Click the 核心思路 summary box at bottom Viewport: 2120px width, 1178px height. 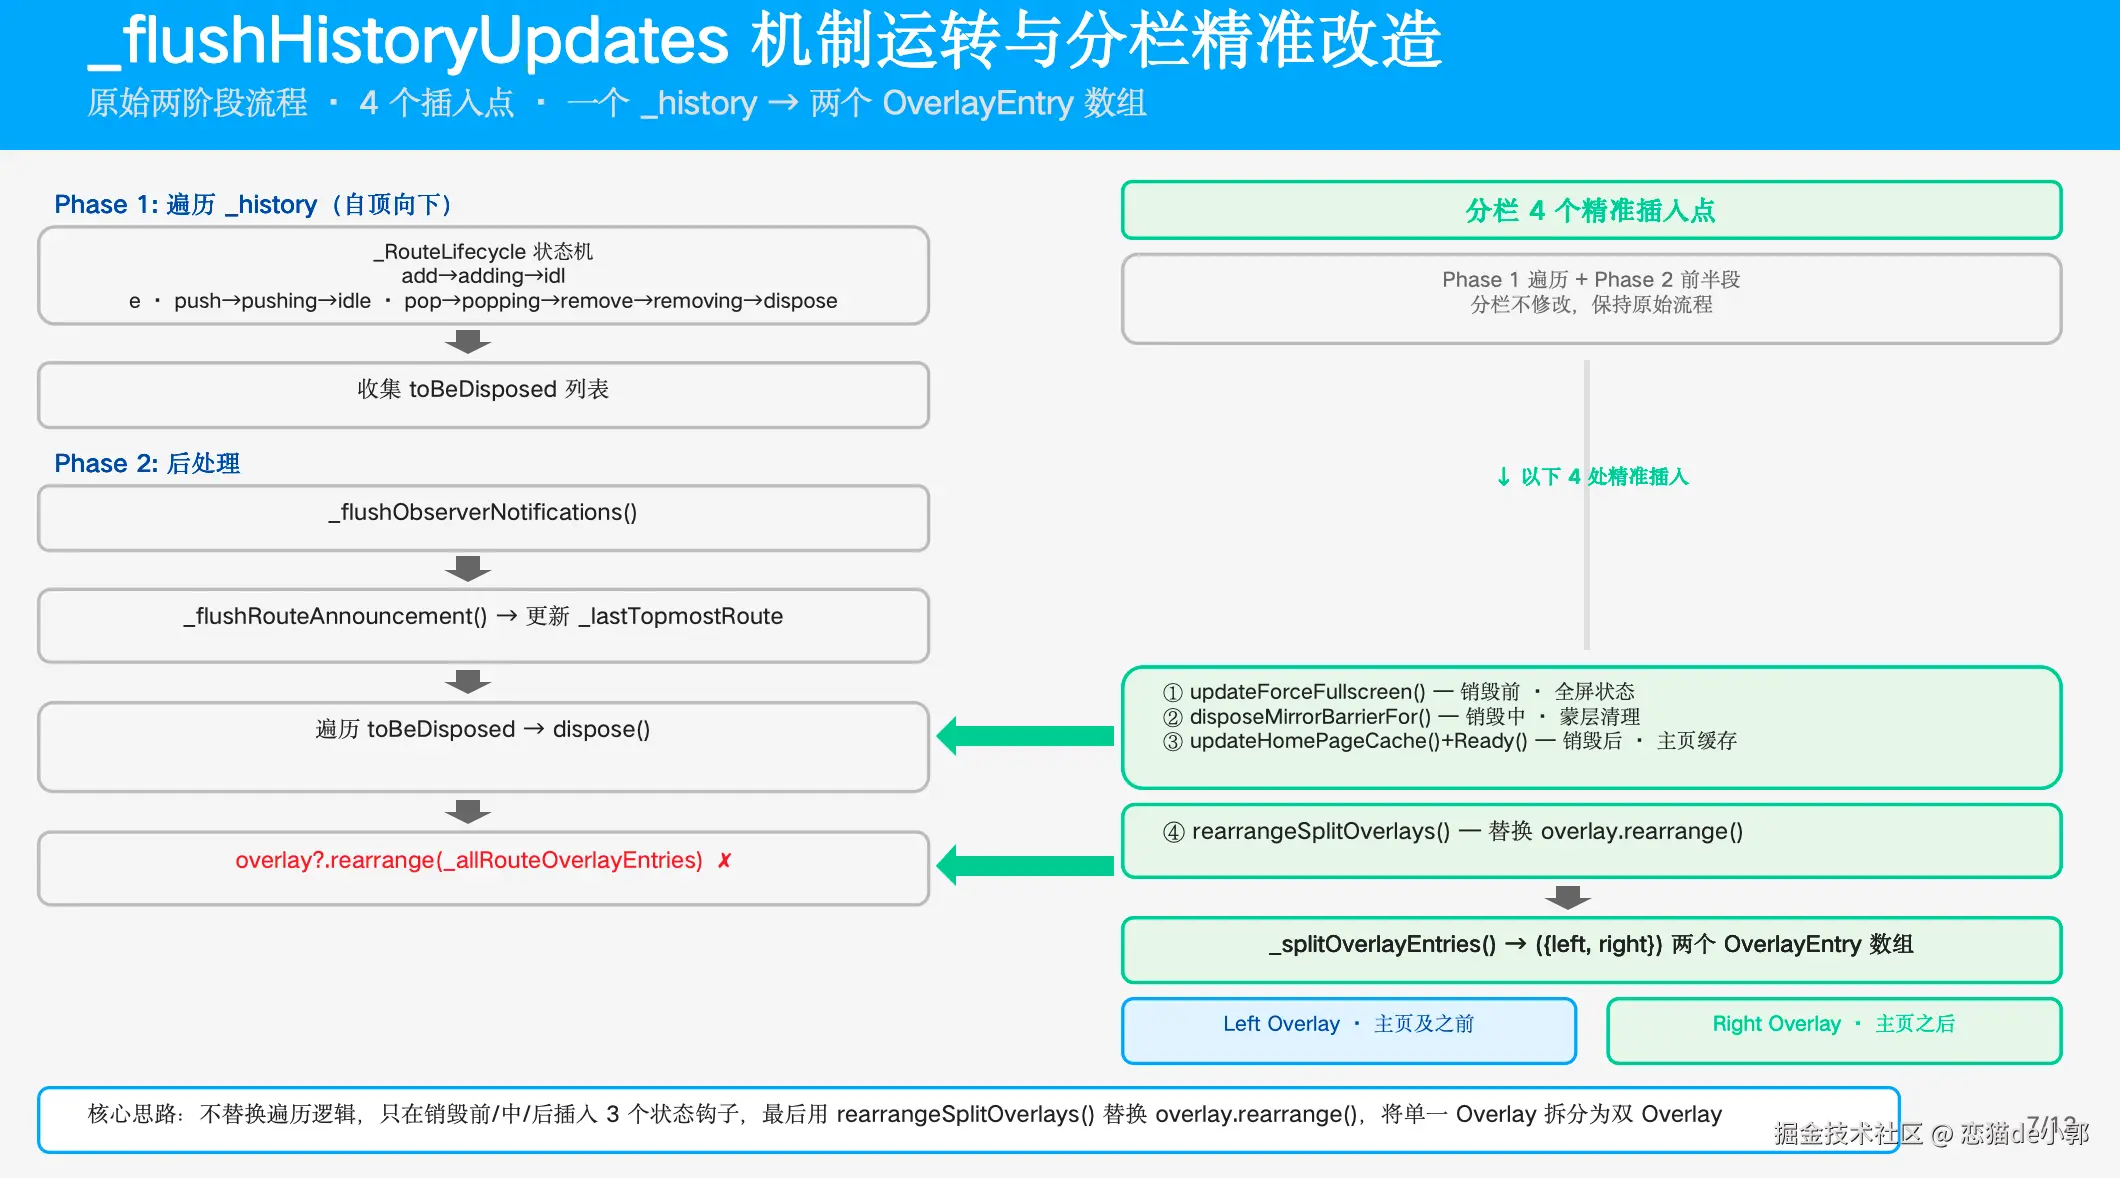(969, 1120)
